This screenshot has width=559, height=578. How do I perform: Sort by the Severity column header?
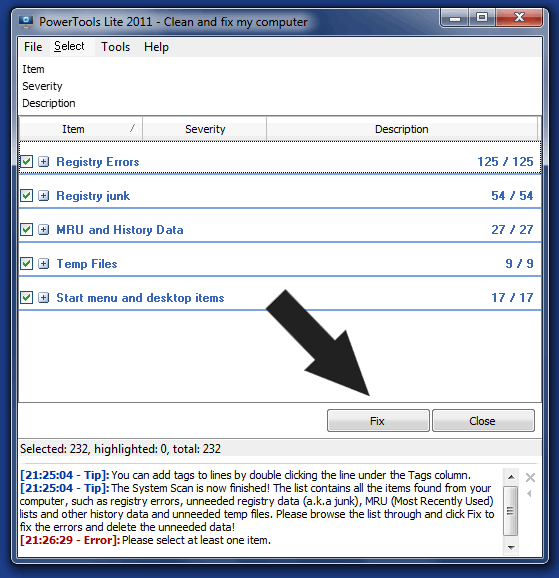pos(205,129)
